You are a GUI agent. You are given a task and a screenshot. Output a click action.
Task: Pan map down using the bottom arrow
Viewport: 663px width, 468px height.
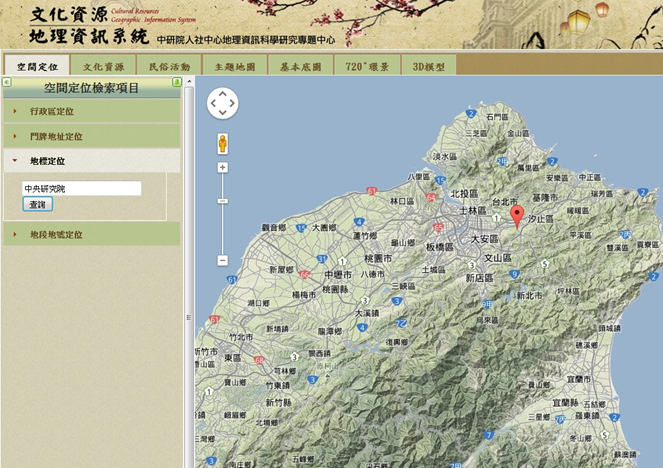222,113
